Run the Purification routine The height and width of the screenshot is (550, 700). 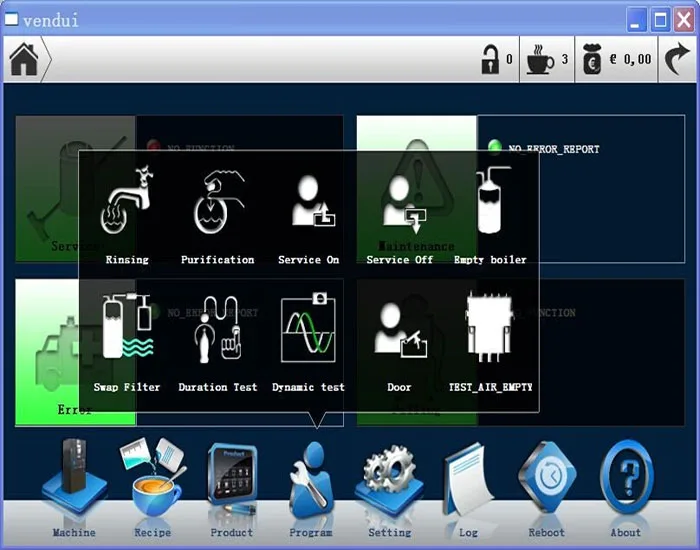point(217,206)
